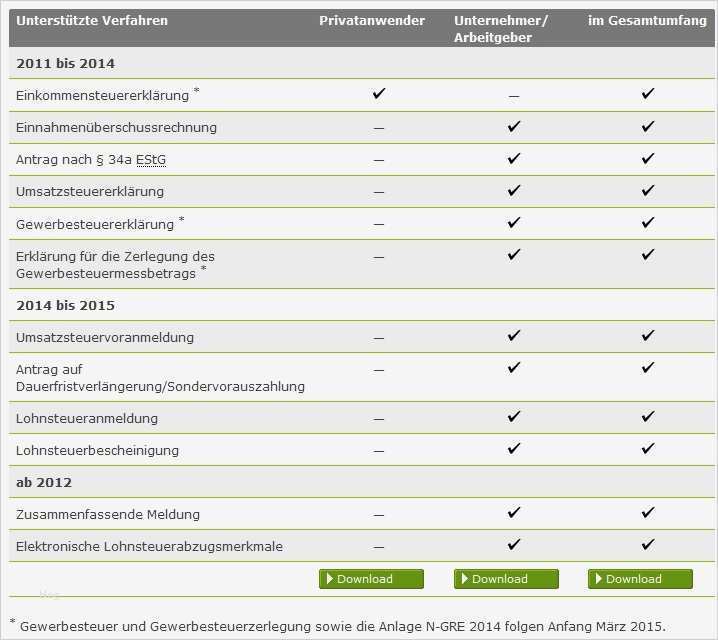Click Unternehmer checkmark for Umsatzsteuererklärung
Viewport: 718px width, 640px height.
click(514, 191)
